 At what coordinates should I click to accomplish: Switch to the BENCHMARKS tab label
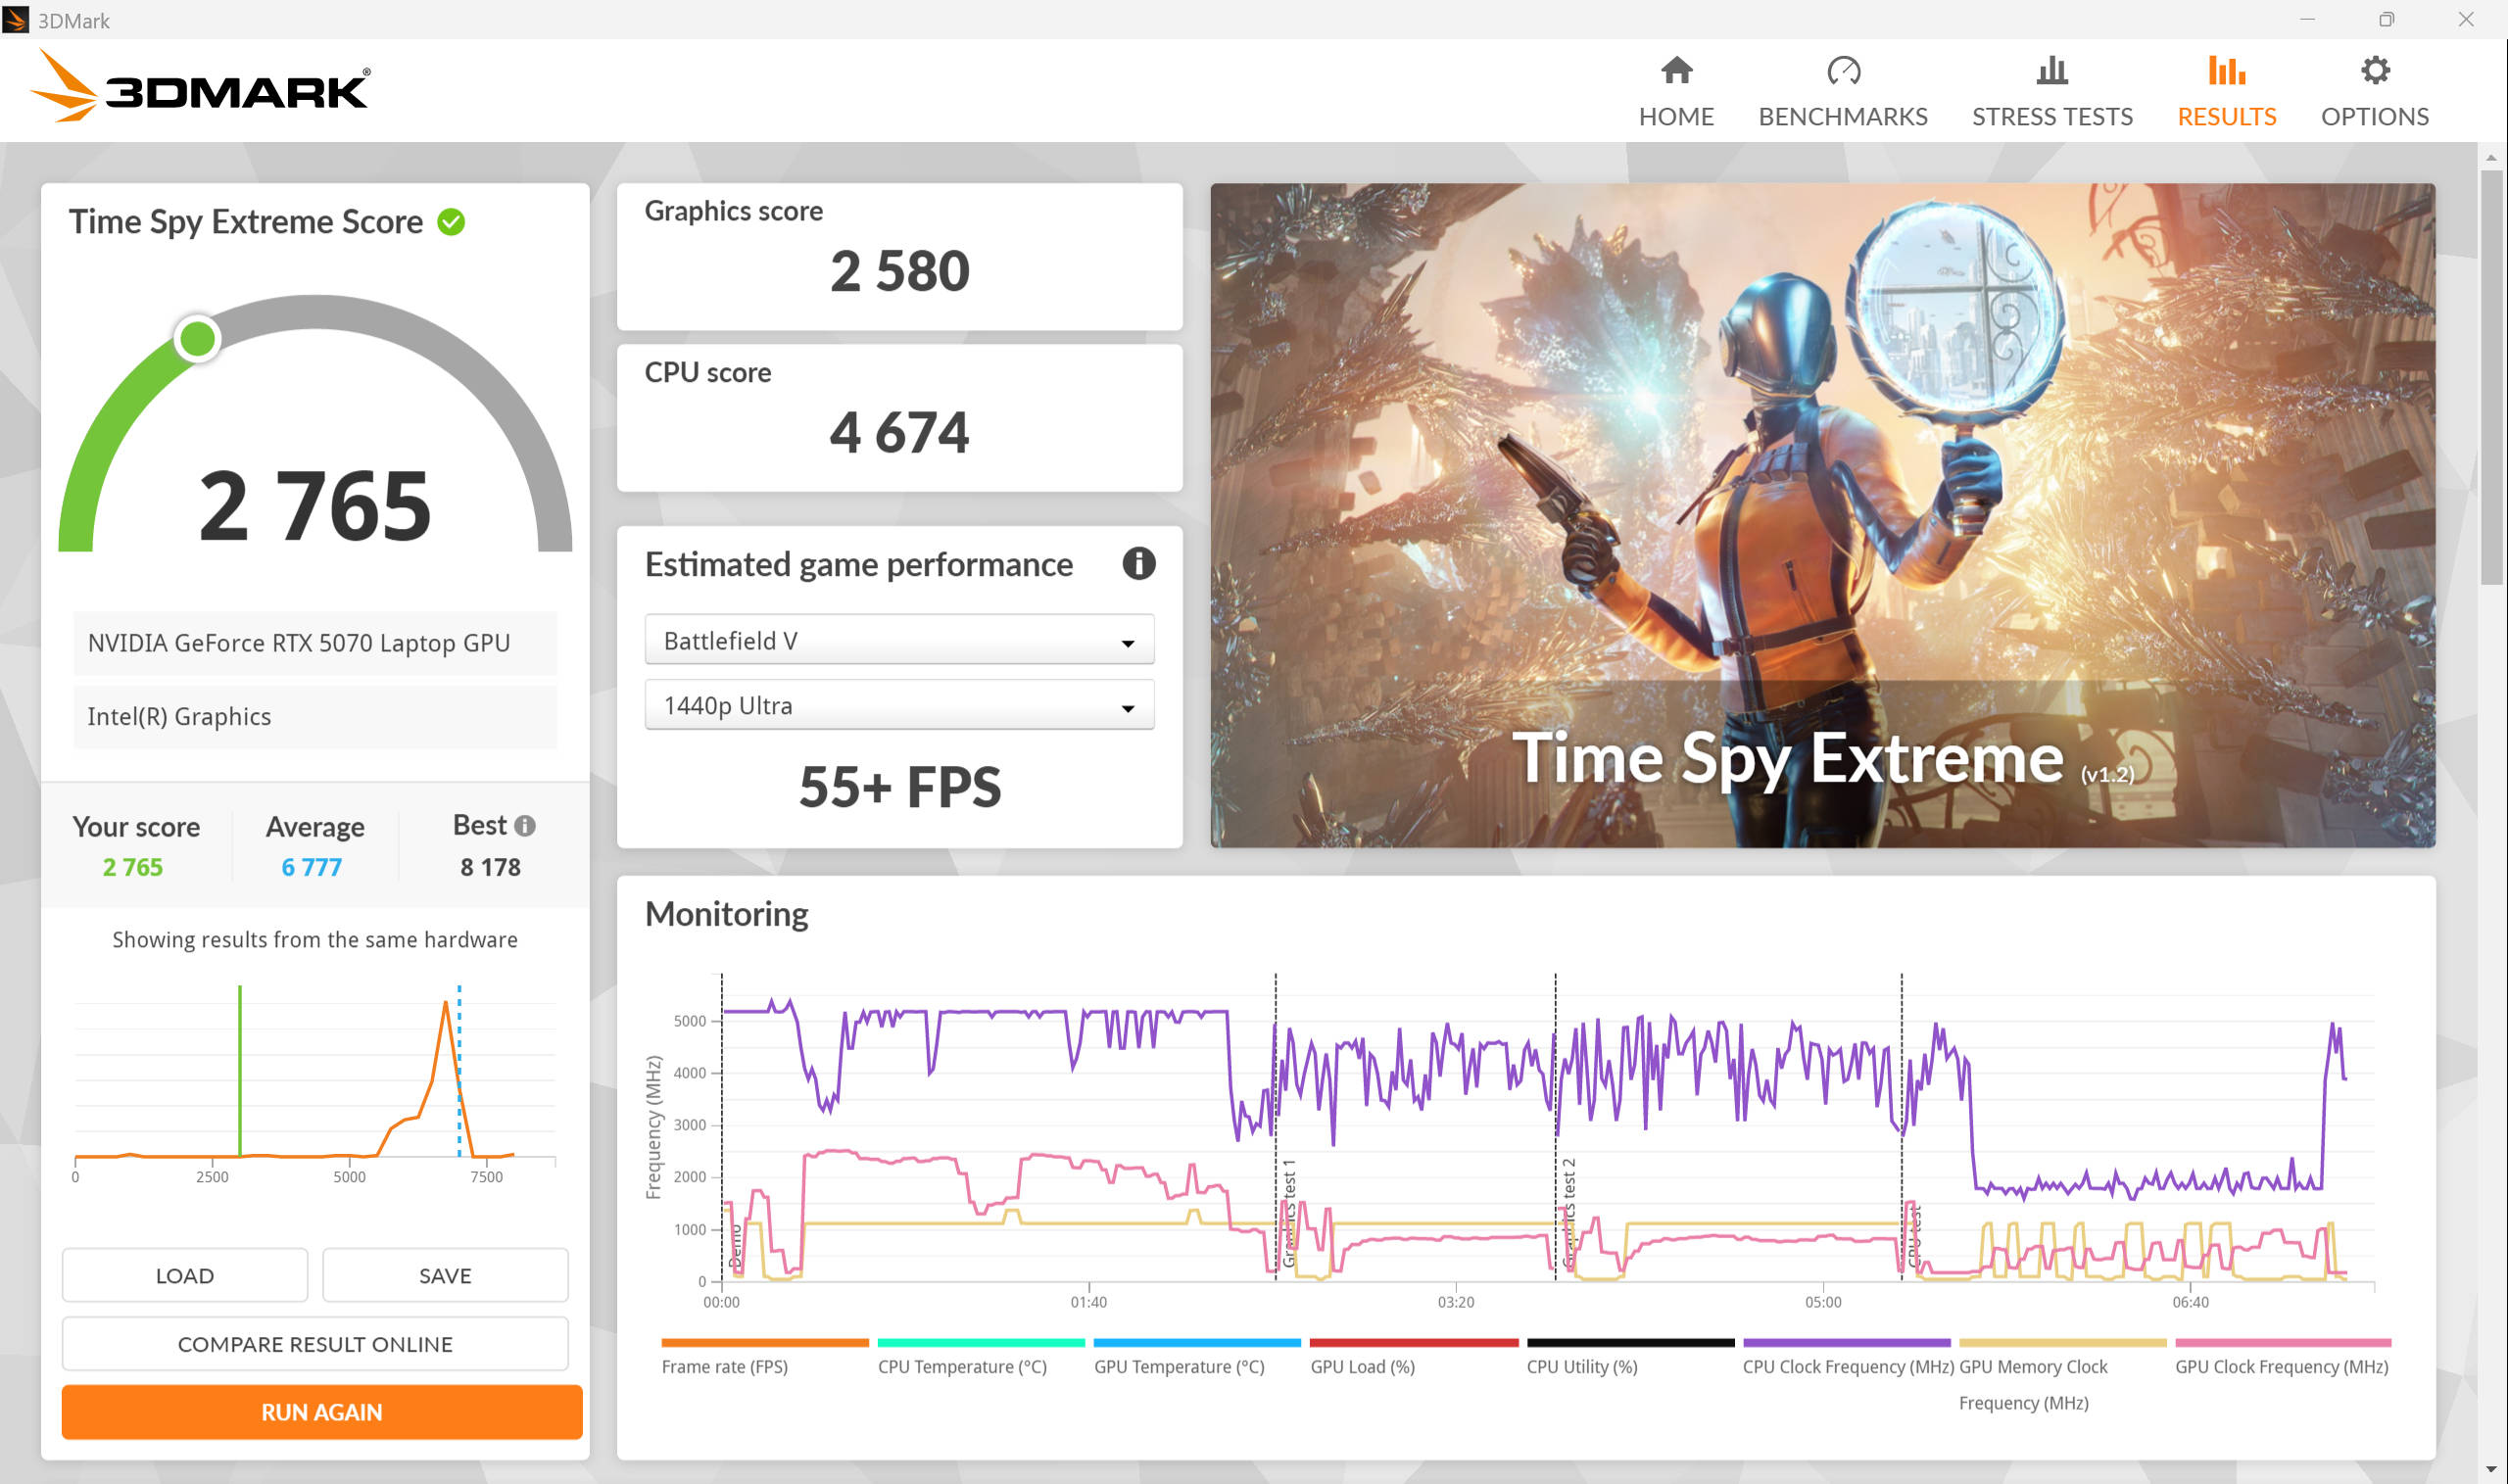[1843, 116]
